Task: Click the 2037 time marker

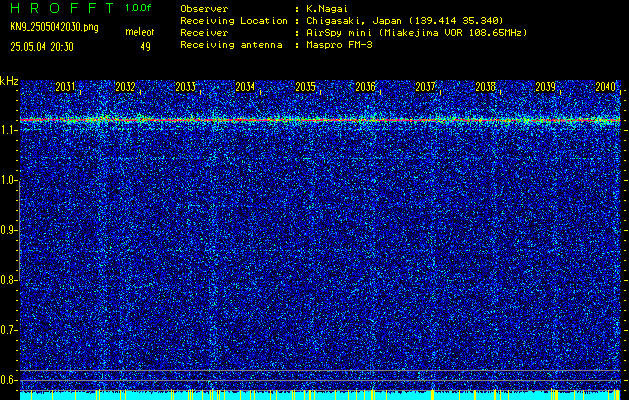Action: point(425,87)
